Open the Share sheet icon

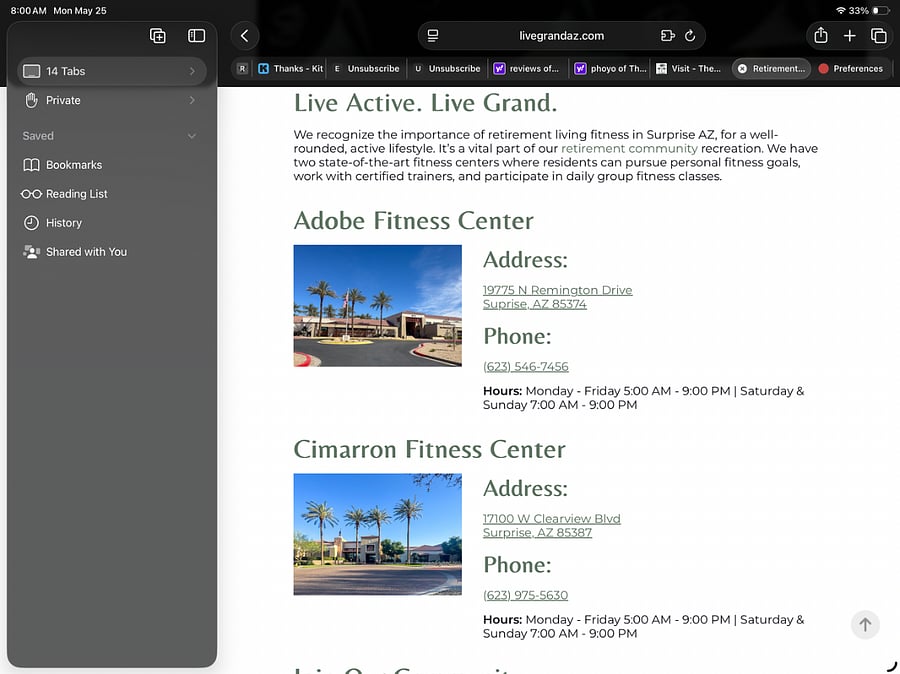click(821, 36)
